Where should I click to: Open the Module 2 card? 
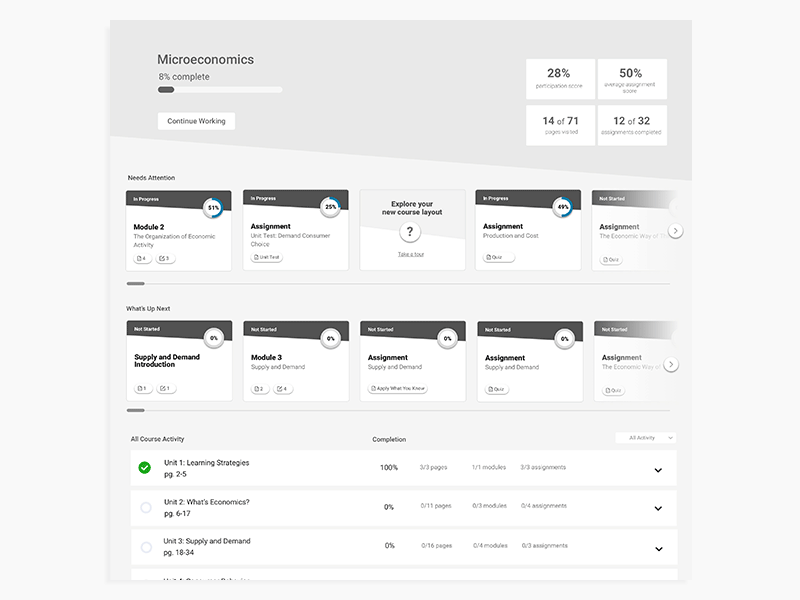pos(179,231)
